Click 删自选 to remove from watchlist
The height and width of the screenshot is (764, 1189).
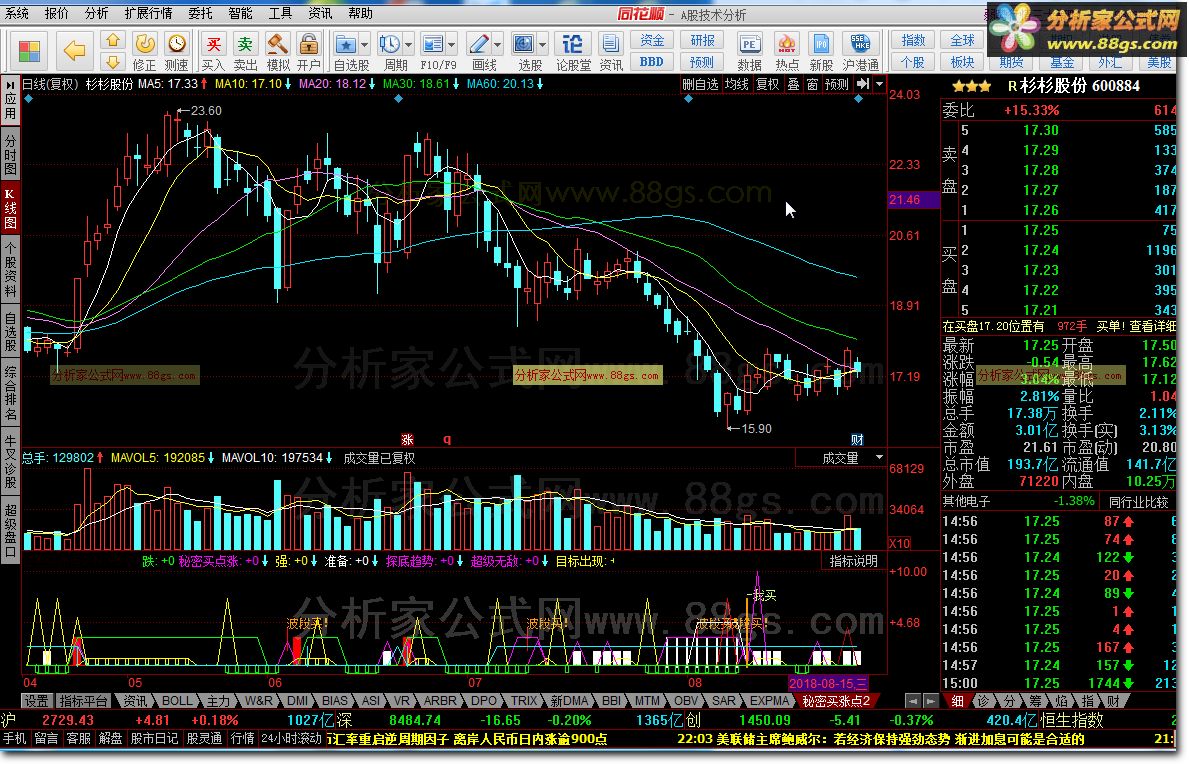(x=700, y=84)
